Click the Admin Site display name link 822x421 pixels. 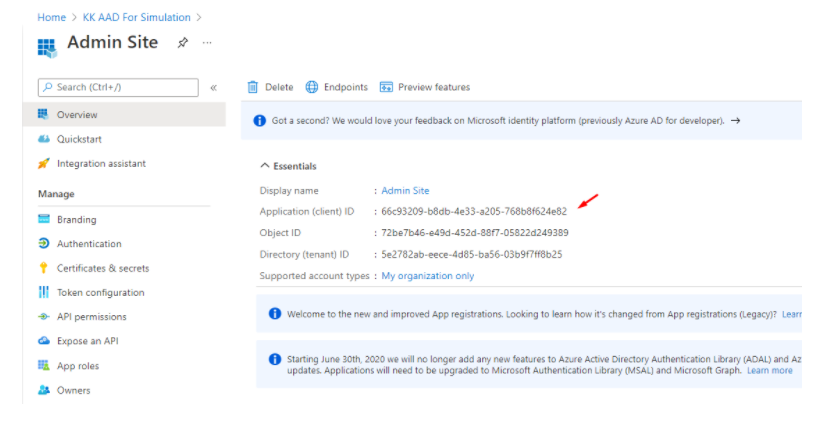pos(405,191)
